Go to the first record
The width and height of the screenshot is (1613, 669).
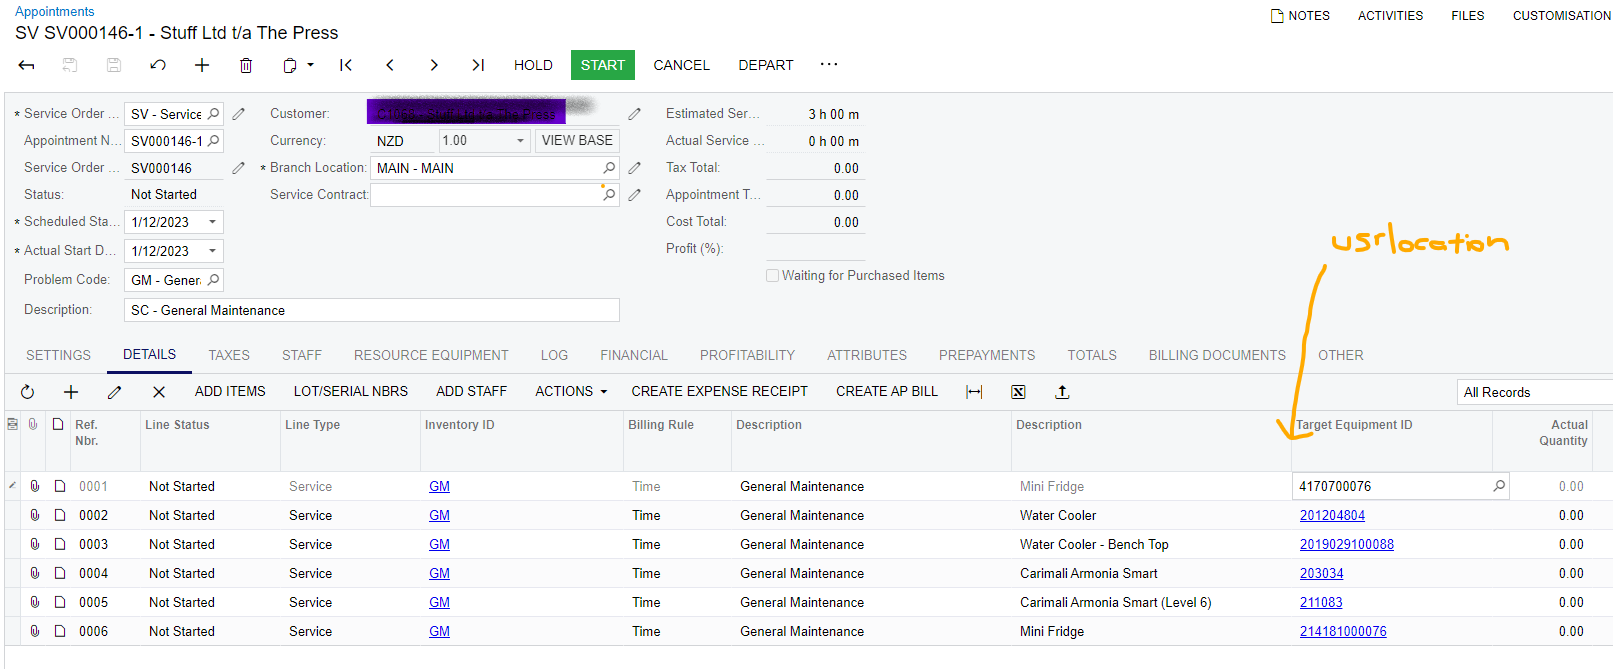tap(346, 65)
